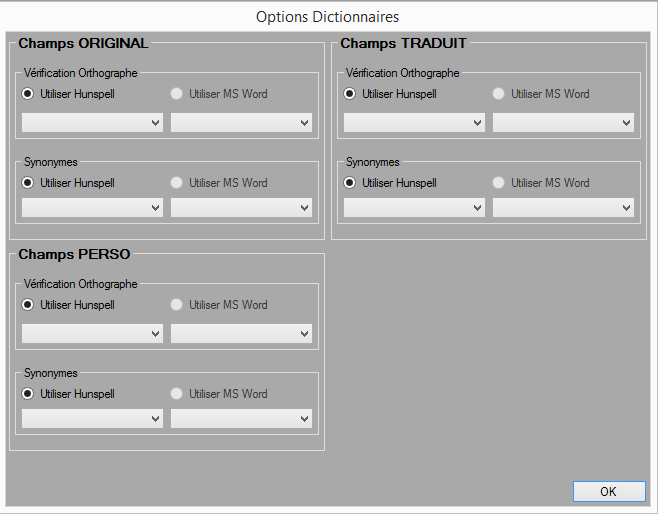This screenshot has width=658, height=514.
Task: Click the Options Dictionnaires title bar
Action: 328,17
